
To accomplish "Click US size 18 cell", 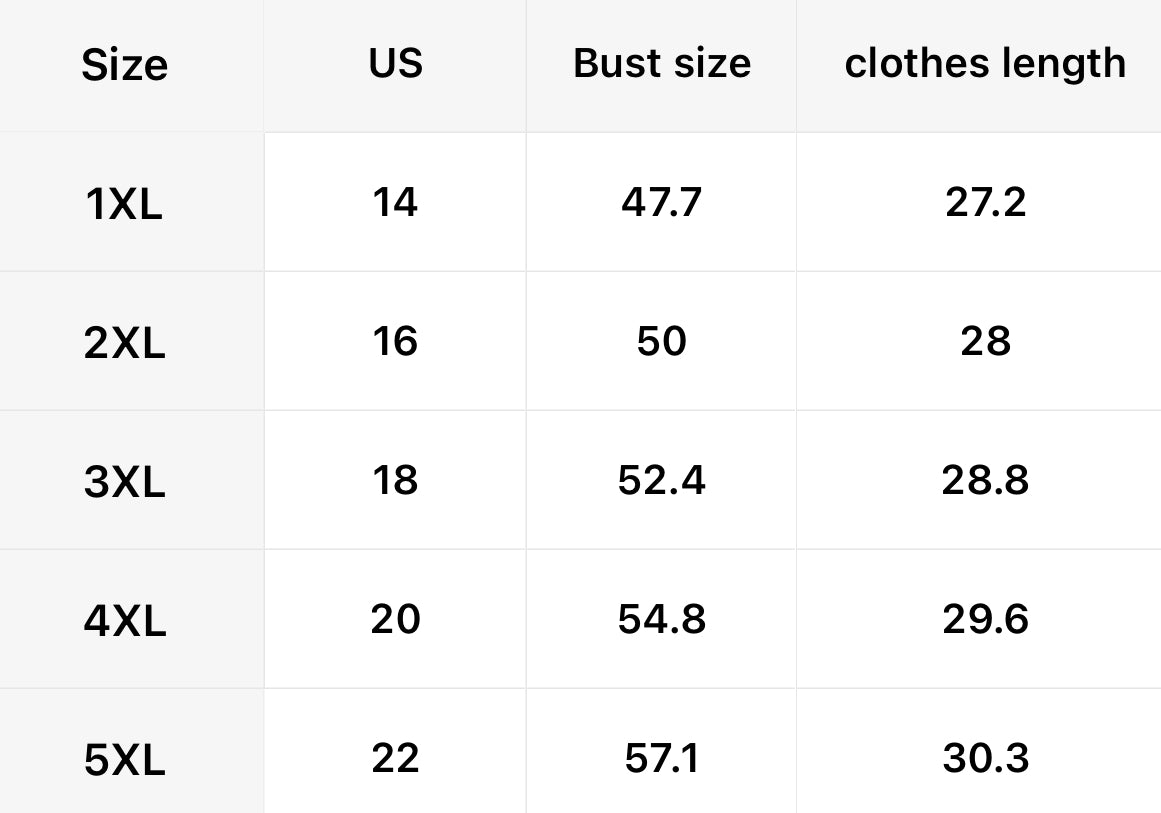I will 395,481.
